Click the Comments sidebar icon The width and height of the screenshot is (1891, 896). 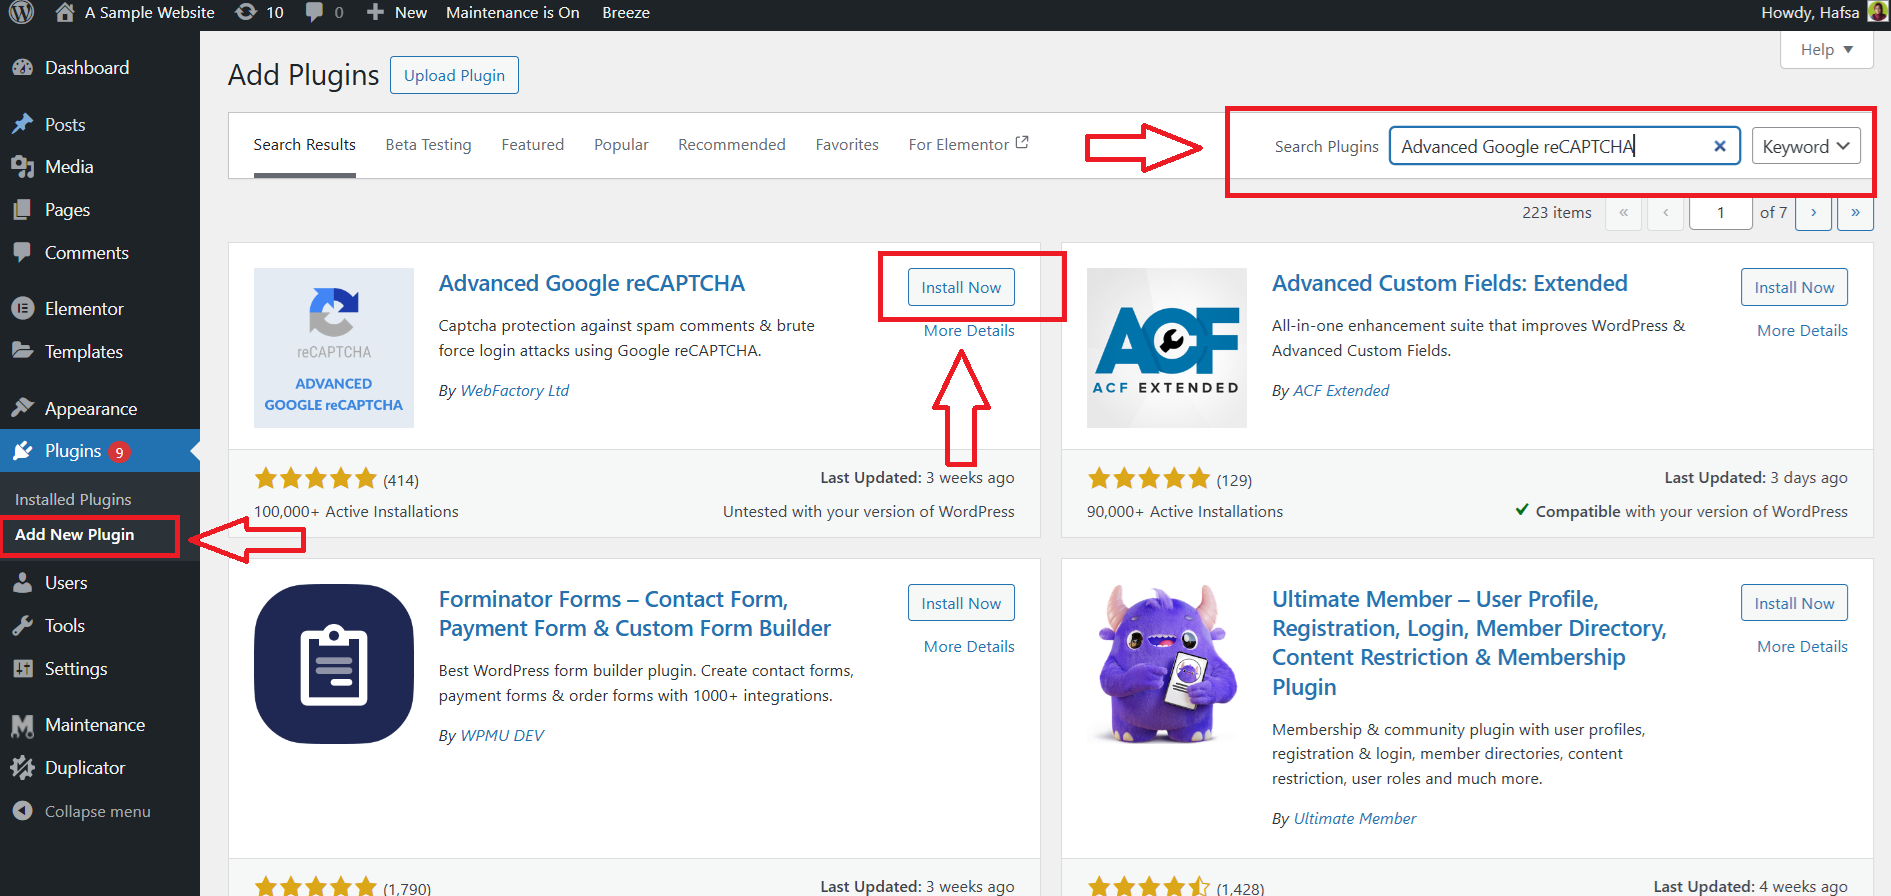[x=22, y=252]
